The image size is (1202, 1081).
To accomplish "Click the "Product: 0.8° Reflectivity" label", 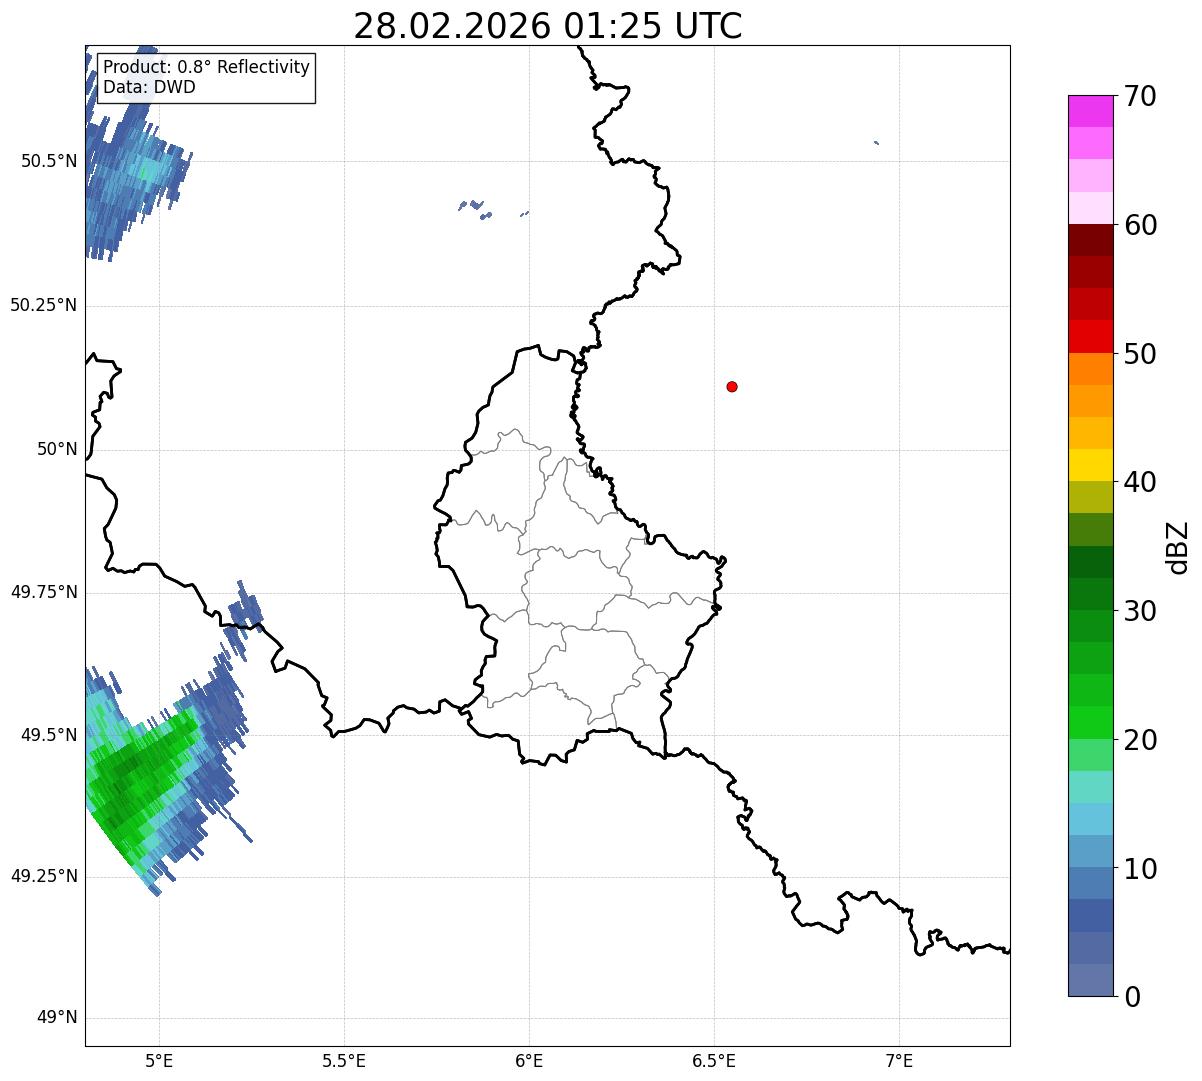I will pyautogui.click(x=207, y=67).
